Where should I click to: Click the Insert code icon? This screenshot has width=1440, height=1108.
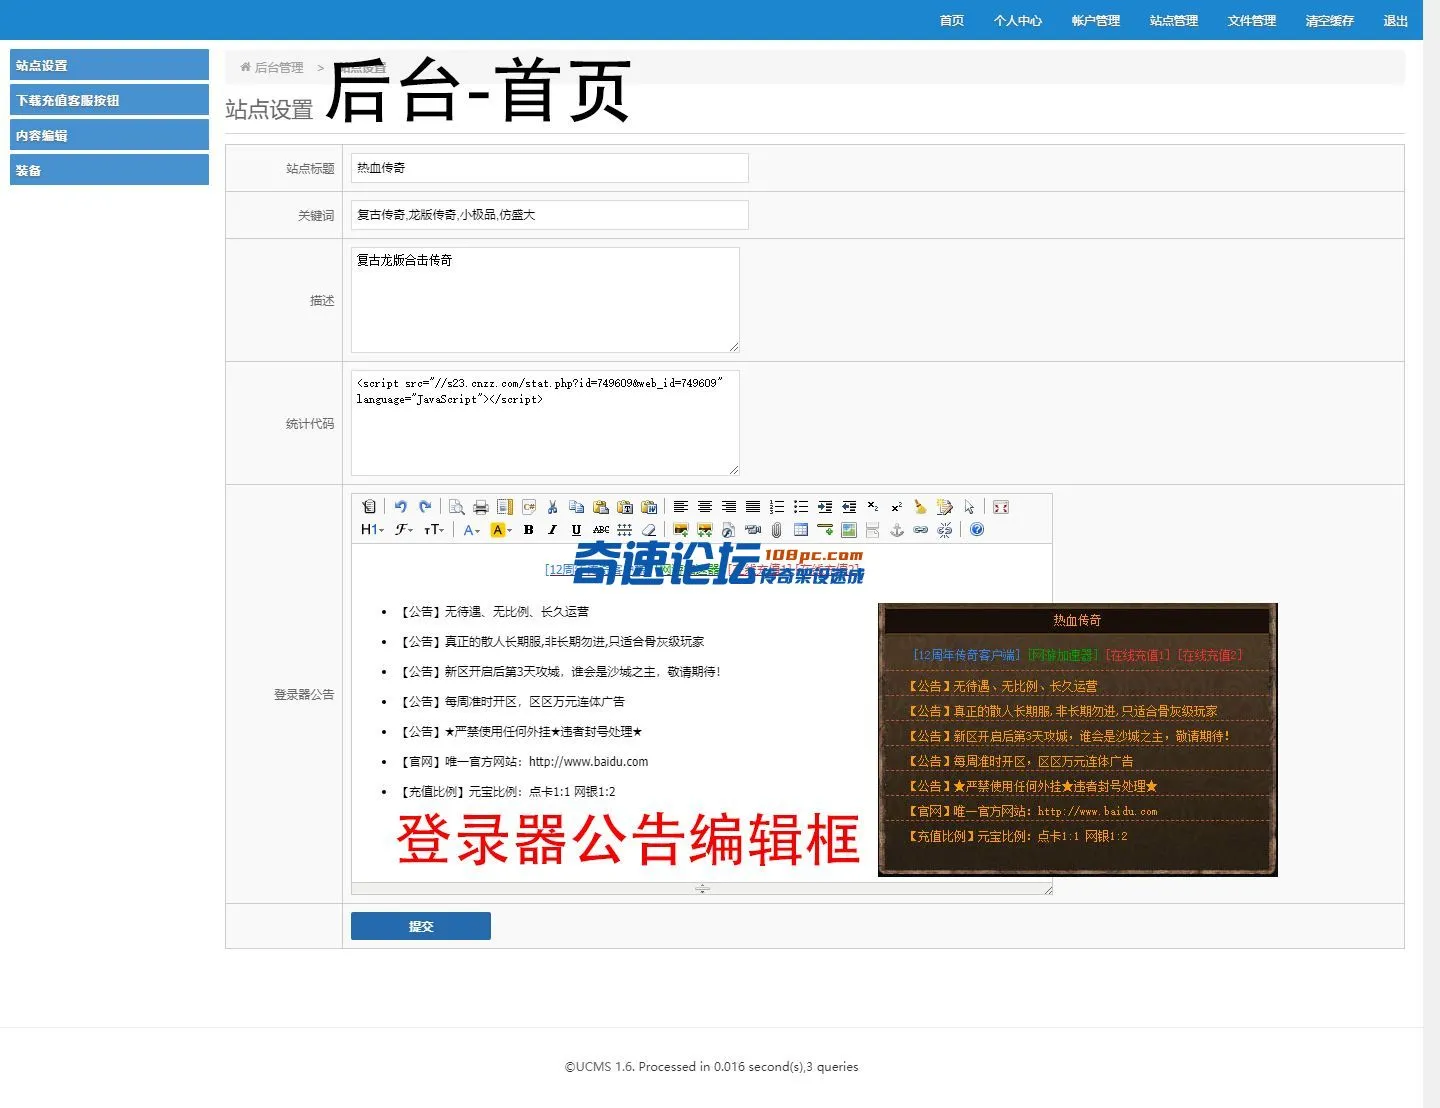point(529,507)
